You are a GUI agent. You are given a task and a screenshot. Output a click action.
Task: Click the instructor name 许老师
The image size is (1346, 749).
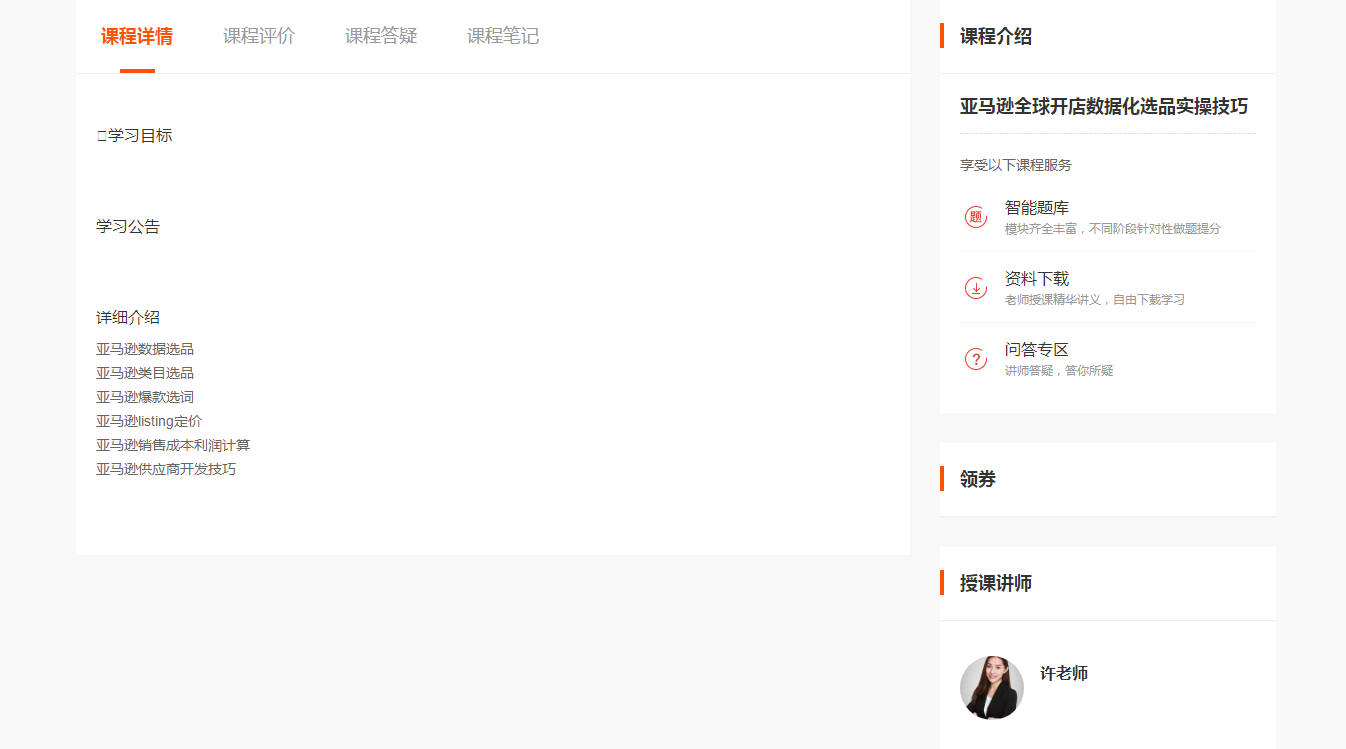1064,674
